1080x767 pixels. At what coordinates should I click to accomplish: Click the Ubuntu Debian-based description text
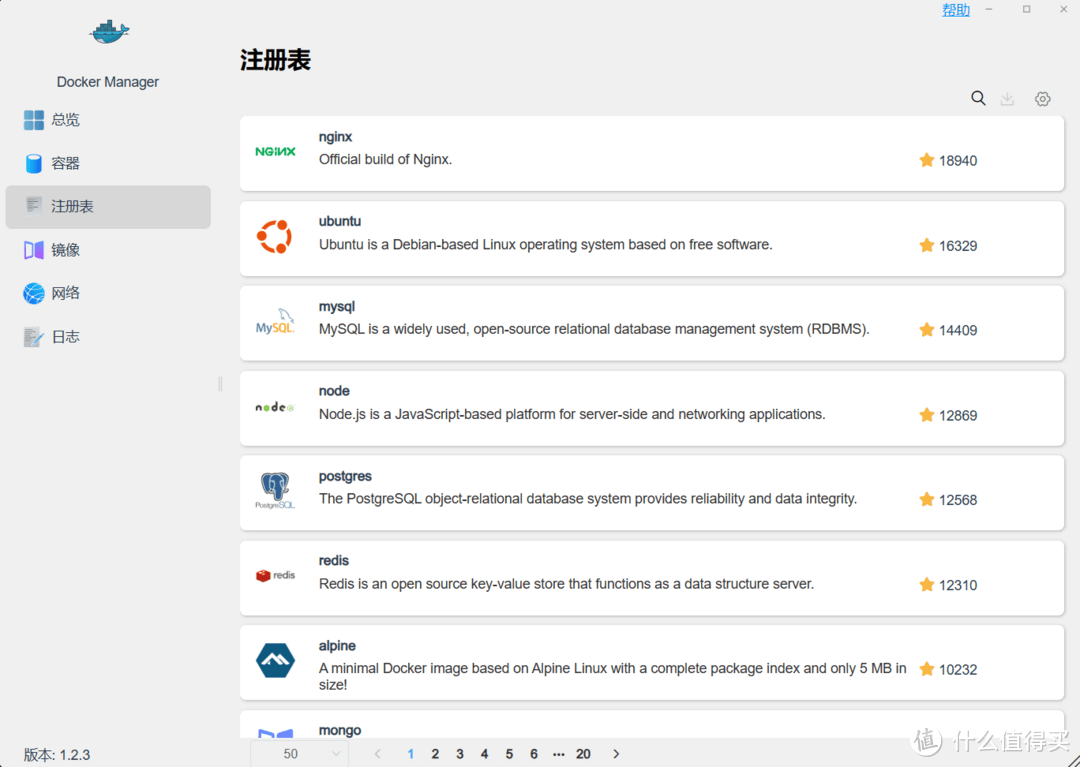point(546,244)
